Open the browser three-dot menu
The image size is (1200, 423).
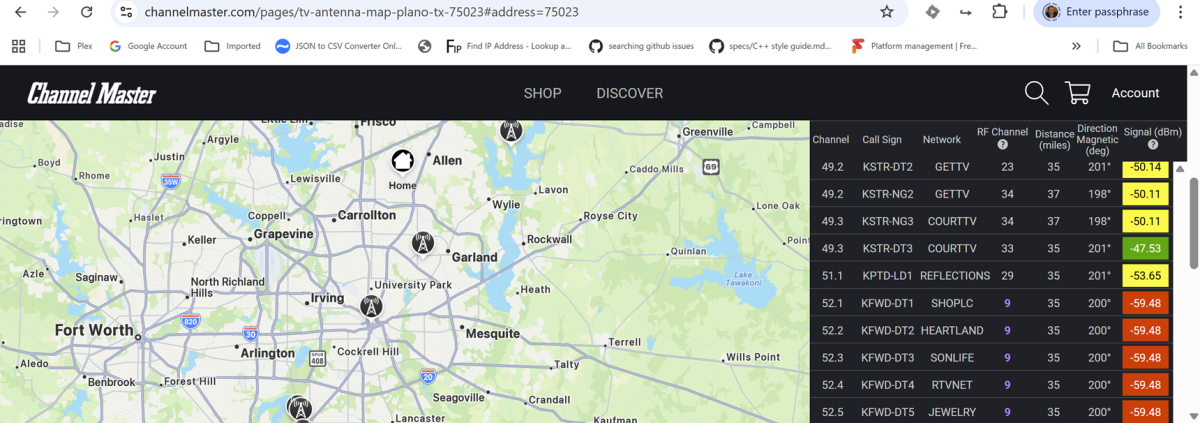point(1181,12)
